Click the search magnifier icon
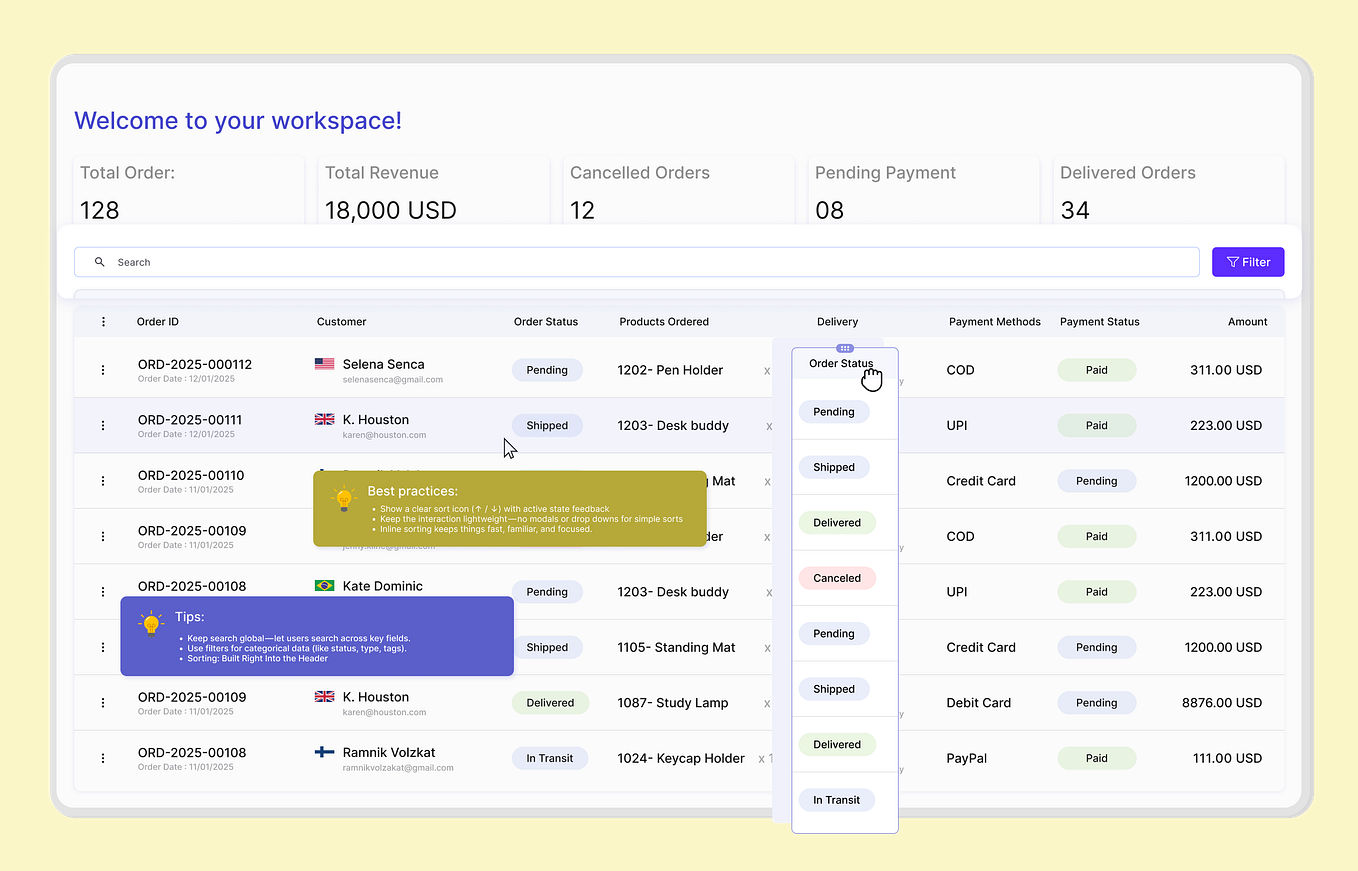Viewport: 1358px width, 871px height. [x=99, y=261]
